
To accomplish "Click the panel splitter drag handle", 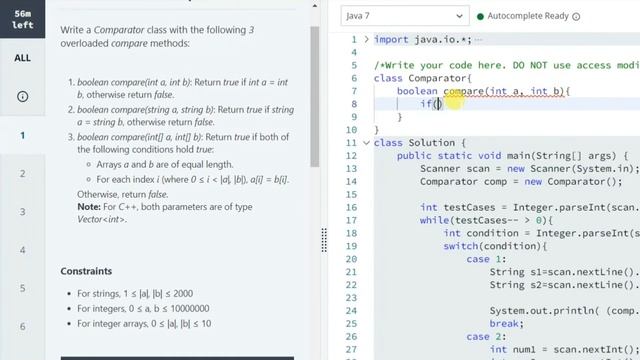I will click(x=324, y=240).
